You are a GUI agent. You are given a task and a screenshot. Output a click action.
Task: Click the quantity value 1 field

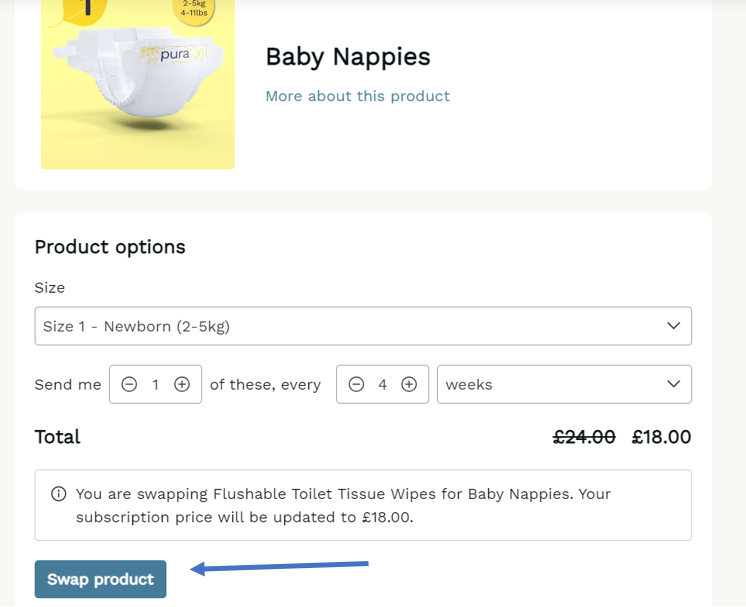pos(155,384)
